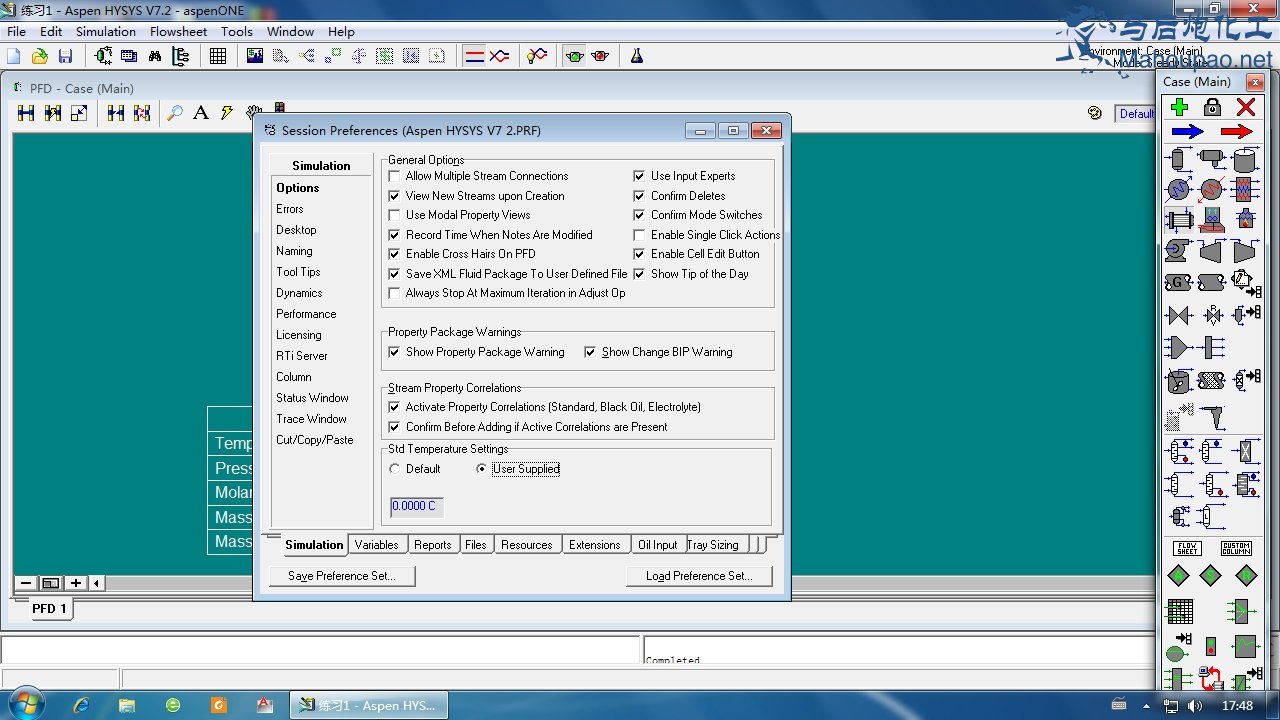This screenshot has width=1280, height=720.
Task: Create a new case with the blank page icon
Action: [15, 56]
